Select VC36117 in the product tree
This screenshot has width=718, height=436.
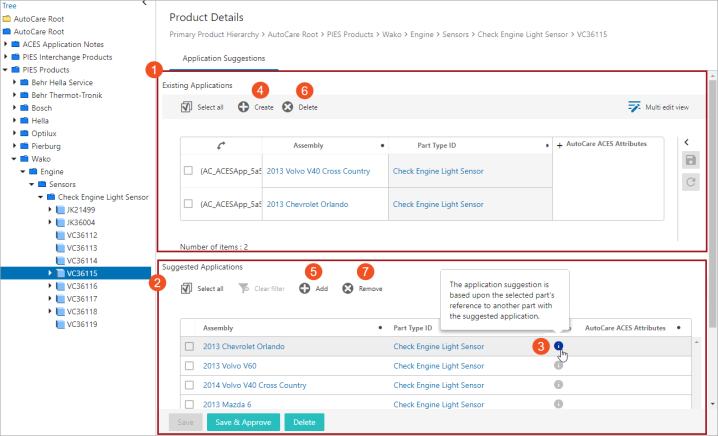point(82,299)
